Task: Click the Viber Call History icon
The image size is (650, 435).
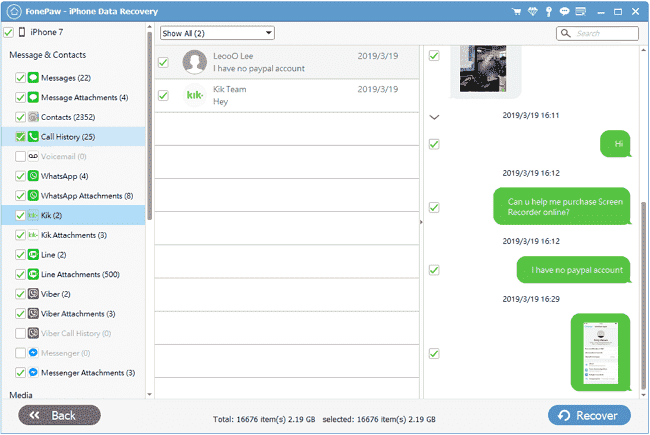Action: pos(33,333)
